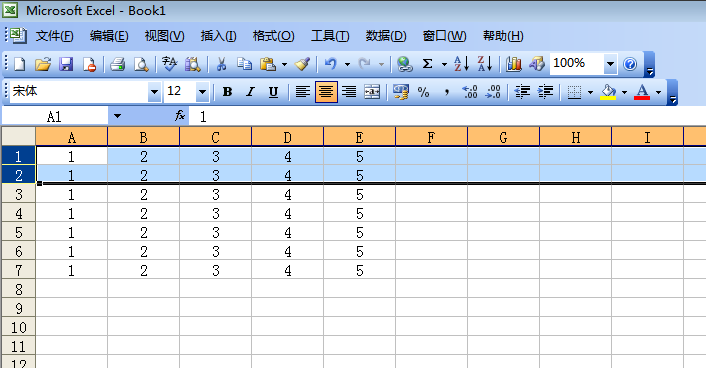The height and width of the screenshot is (368, 706).
Task: Open the zoom percentage dropdown
Action: [610, 64]
